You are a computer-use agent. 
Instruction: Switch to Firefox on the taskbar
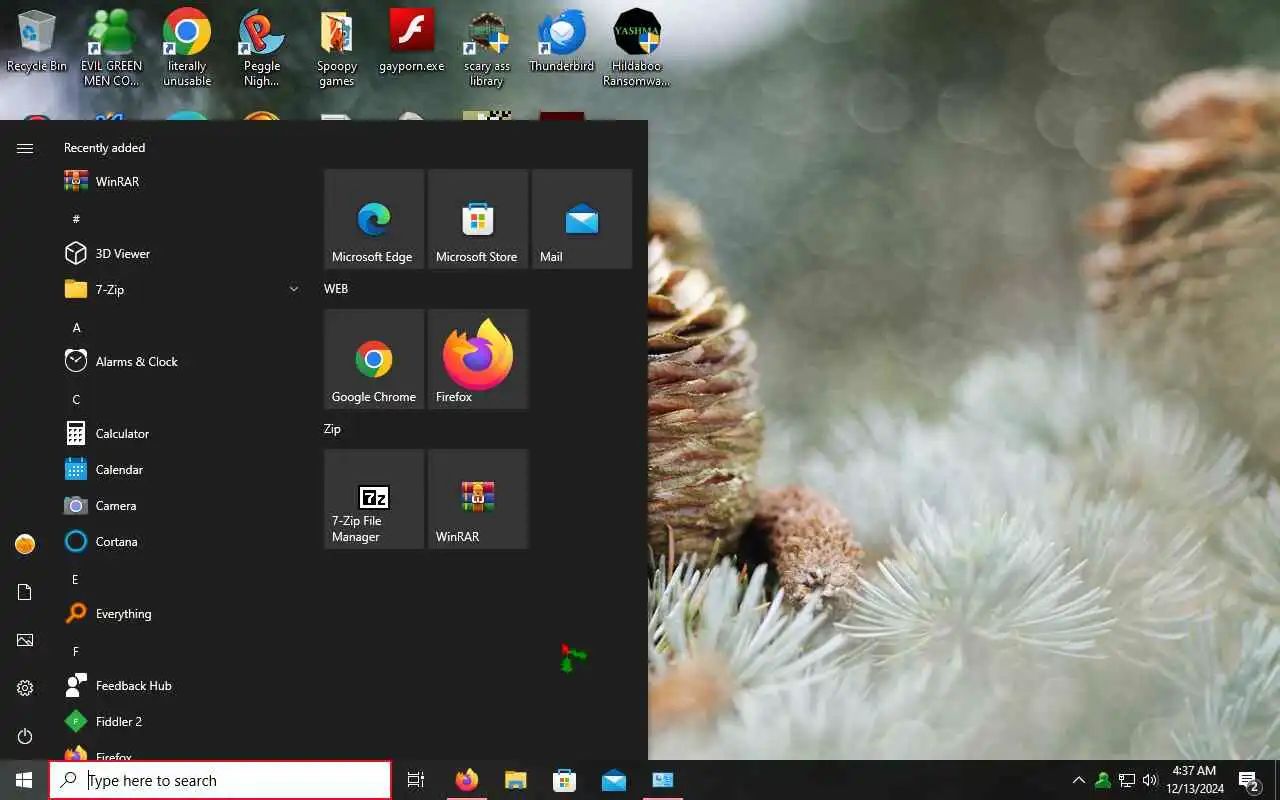tap(467, 780)
